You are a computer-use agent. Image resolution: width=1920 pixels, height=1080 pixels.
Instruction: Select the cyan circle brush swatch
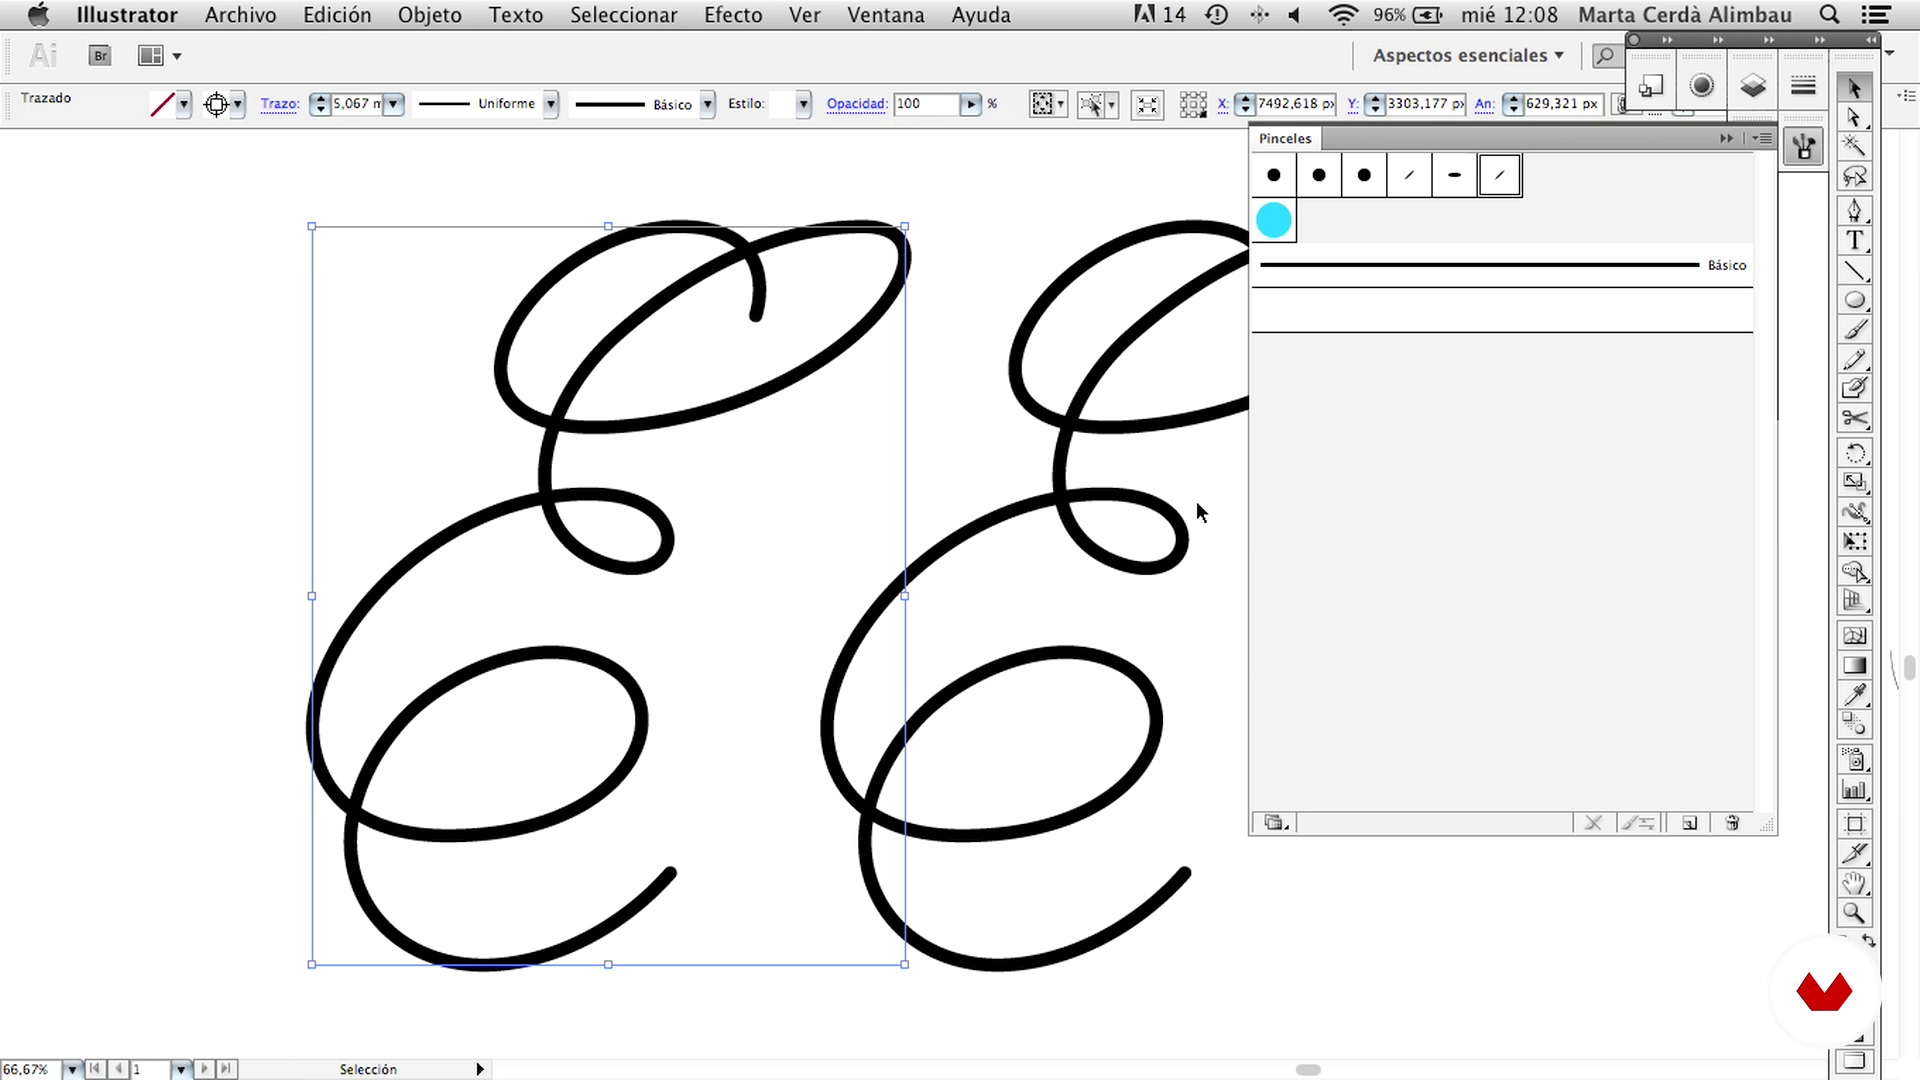[x=1274, y=221]
